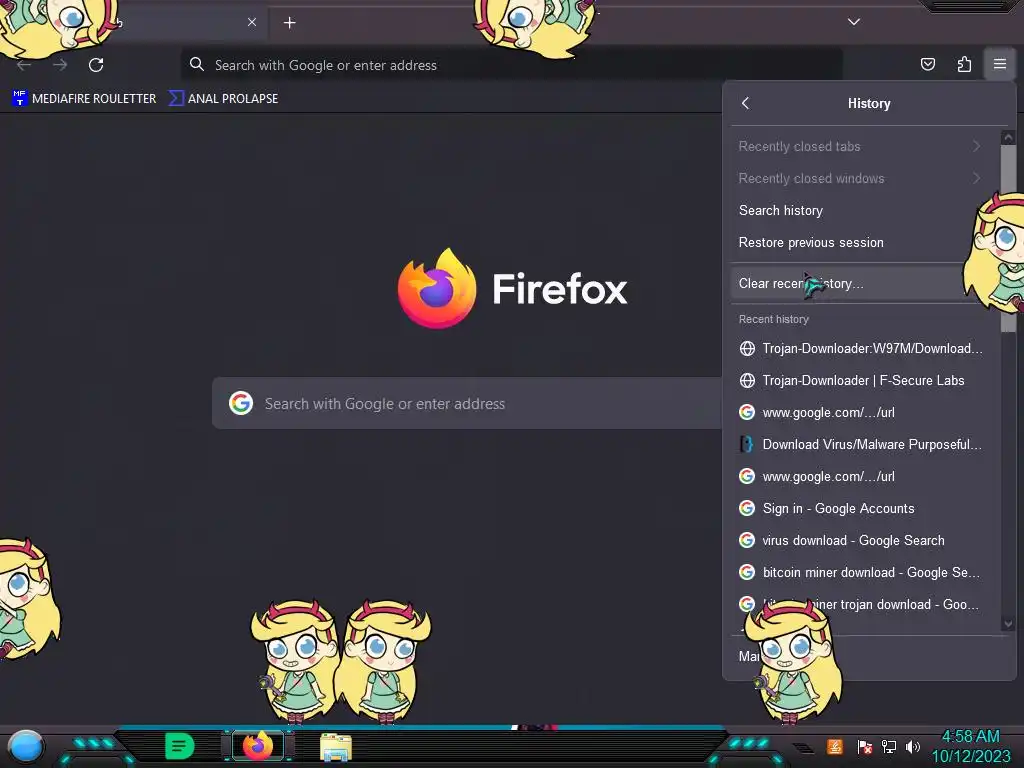Expand the list all tabs chevron
Viewport: 1024px width, 768px height.
(x=854, y=22)
